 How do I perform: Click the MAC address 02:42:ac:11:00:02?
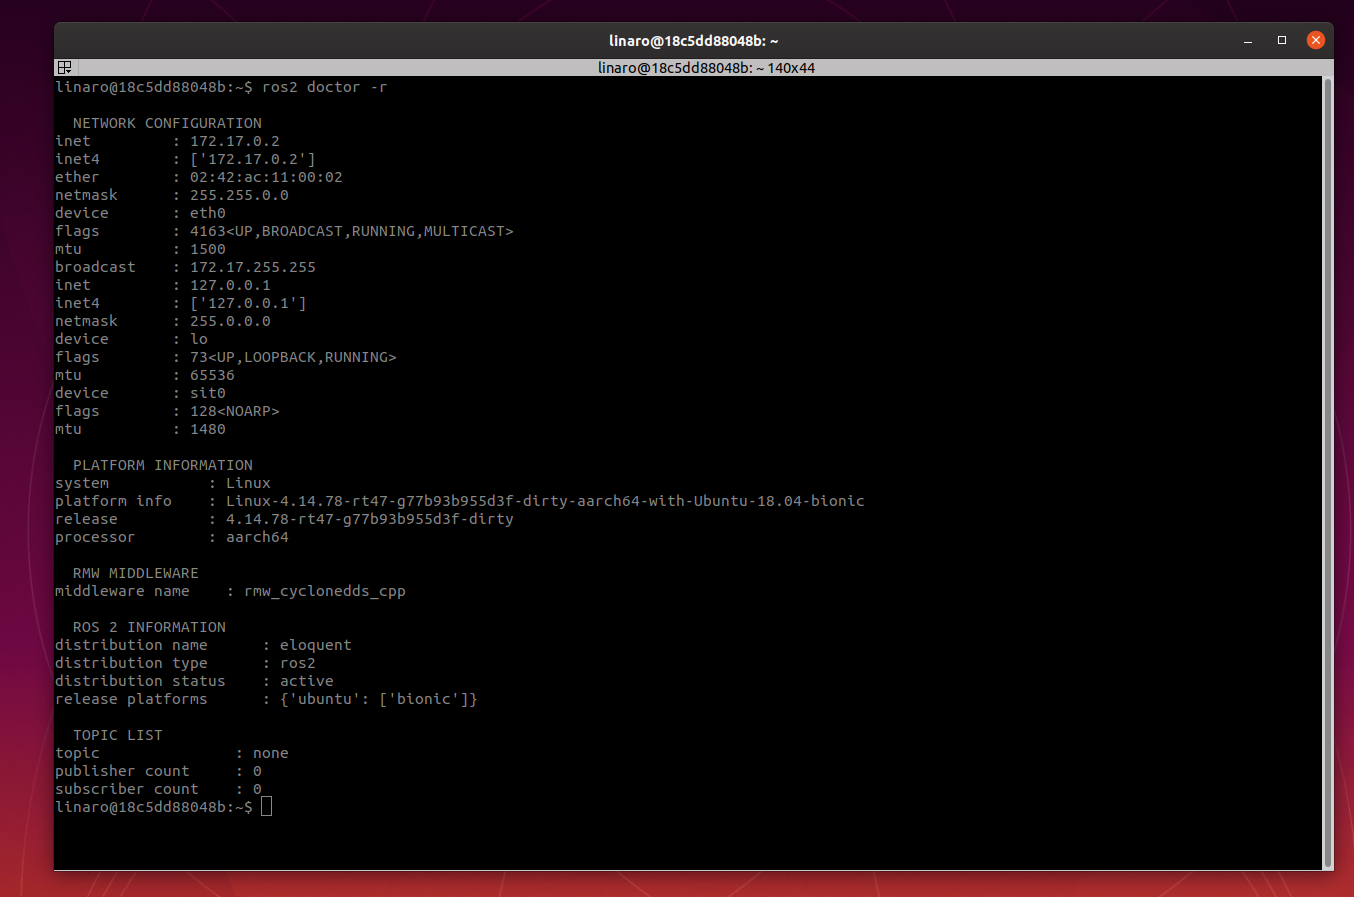pyautogui.click(x=266, y=177)
